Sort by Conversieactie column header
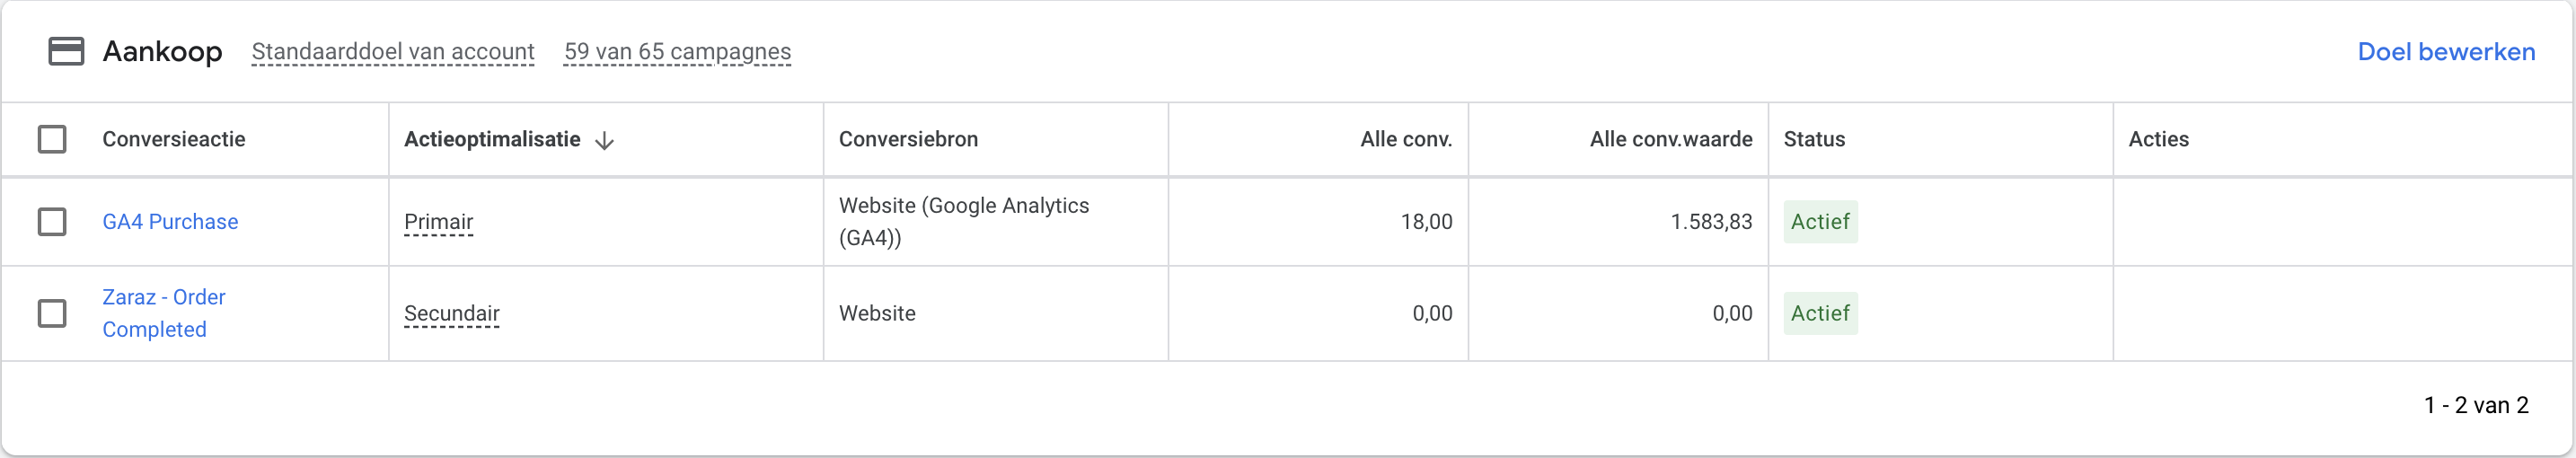Screen dimensions: 2576x458 [x=174, y=139]
